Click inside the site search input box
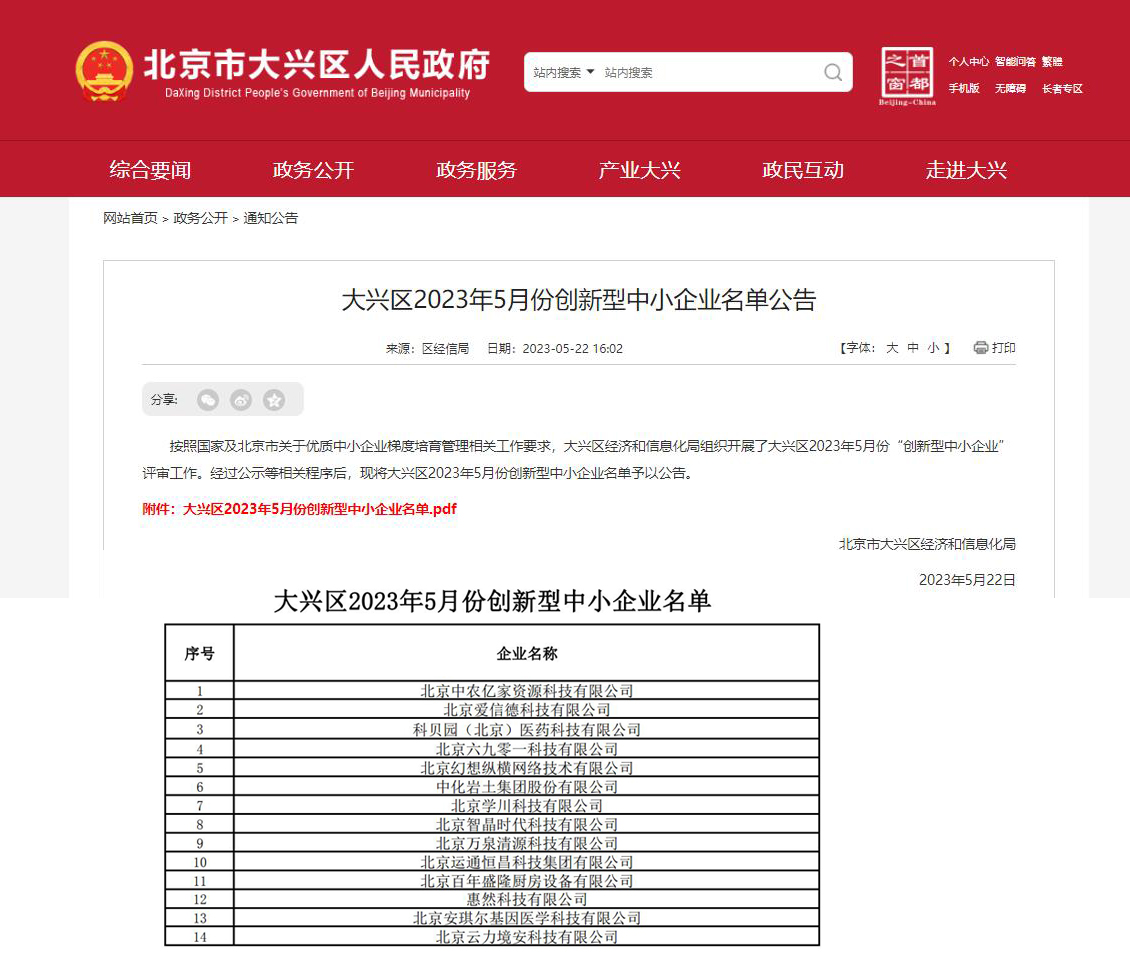 point(700,72)
